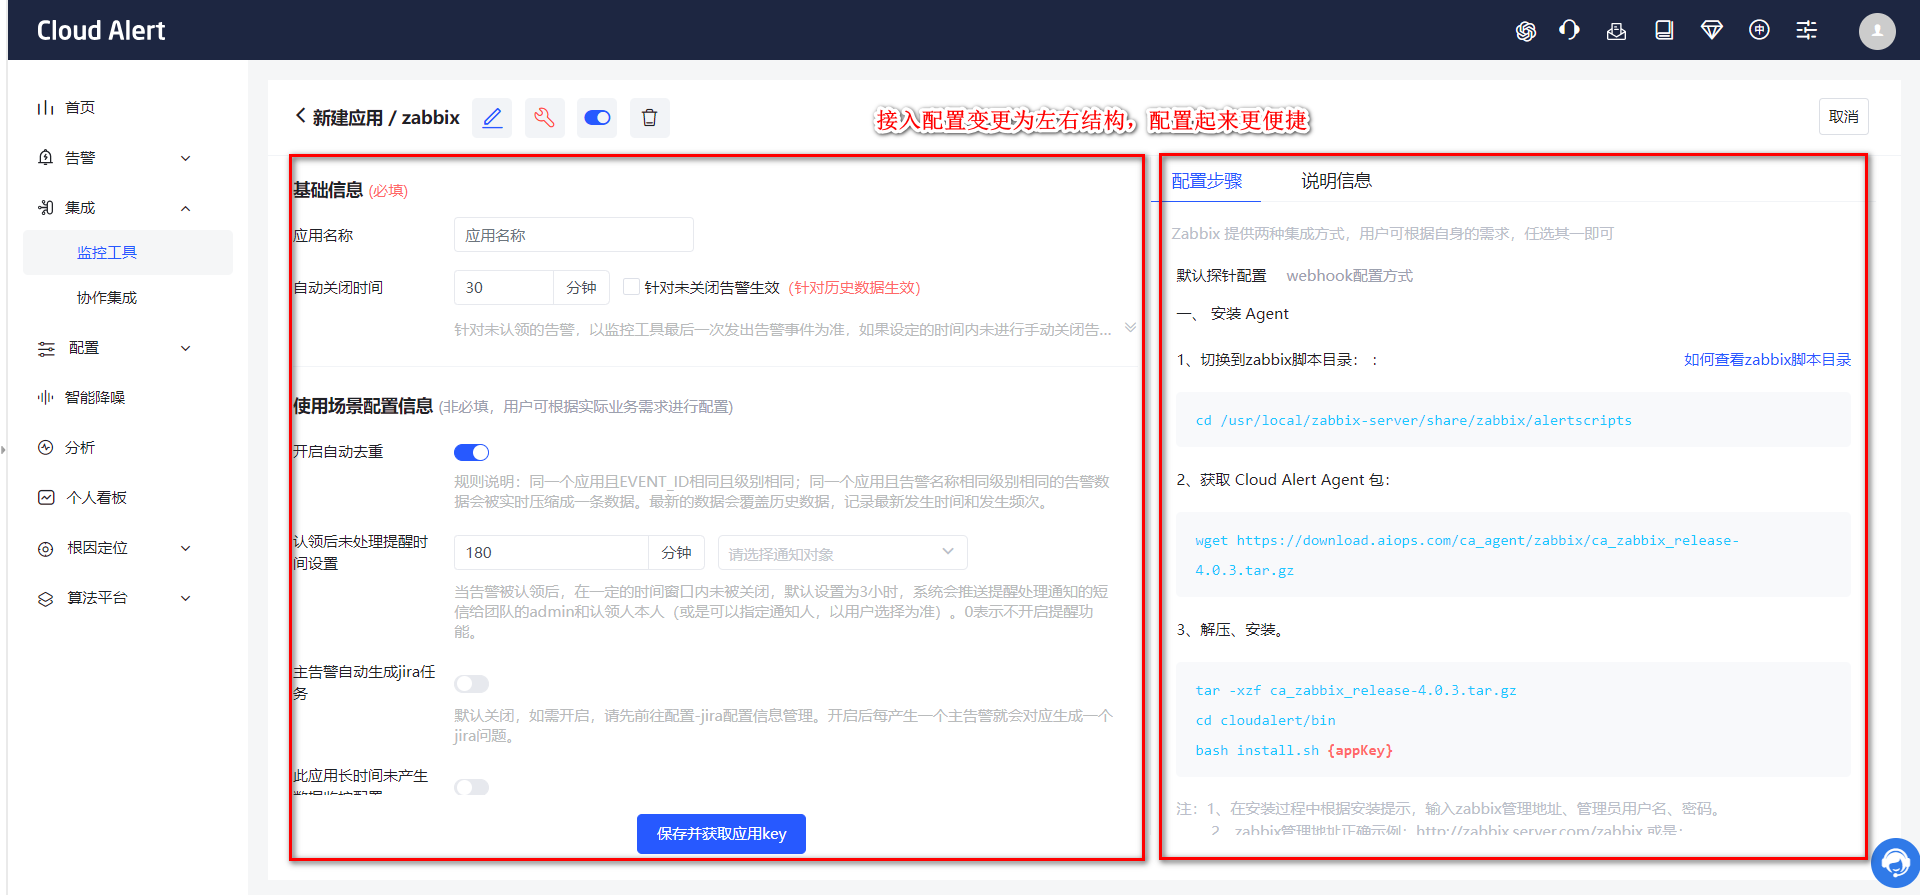Click the 分析 clock icon in sidebar

[45, 447]
